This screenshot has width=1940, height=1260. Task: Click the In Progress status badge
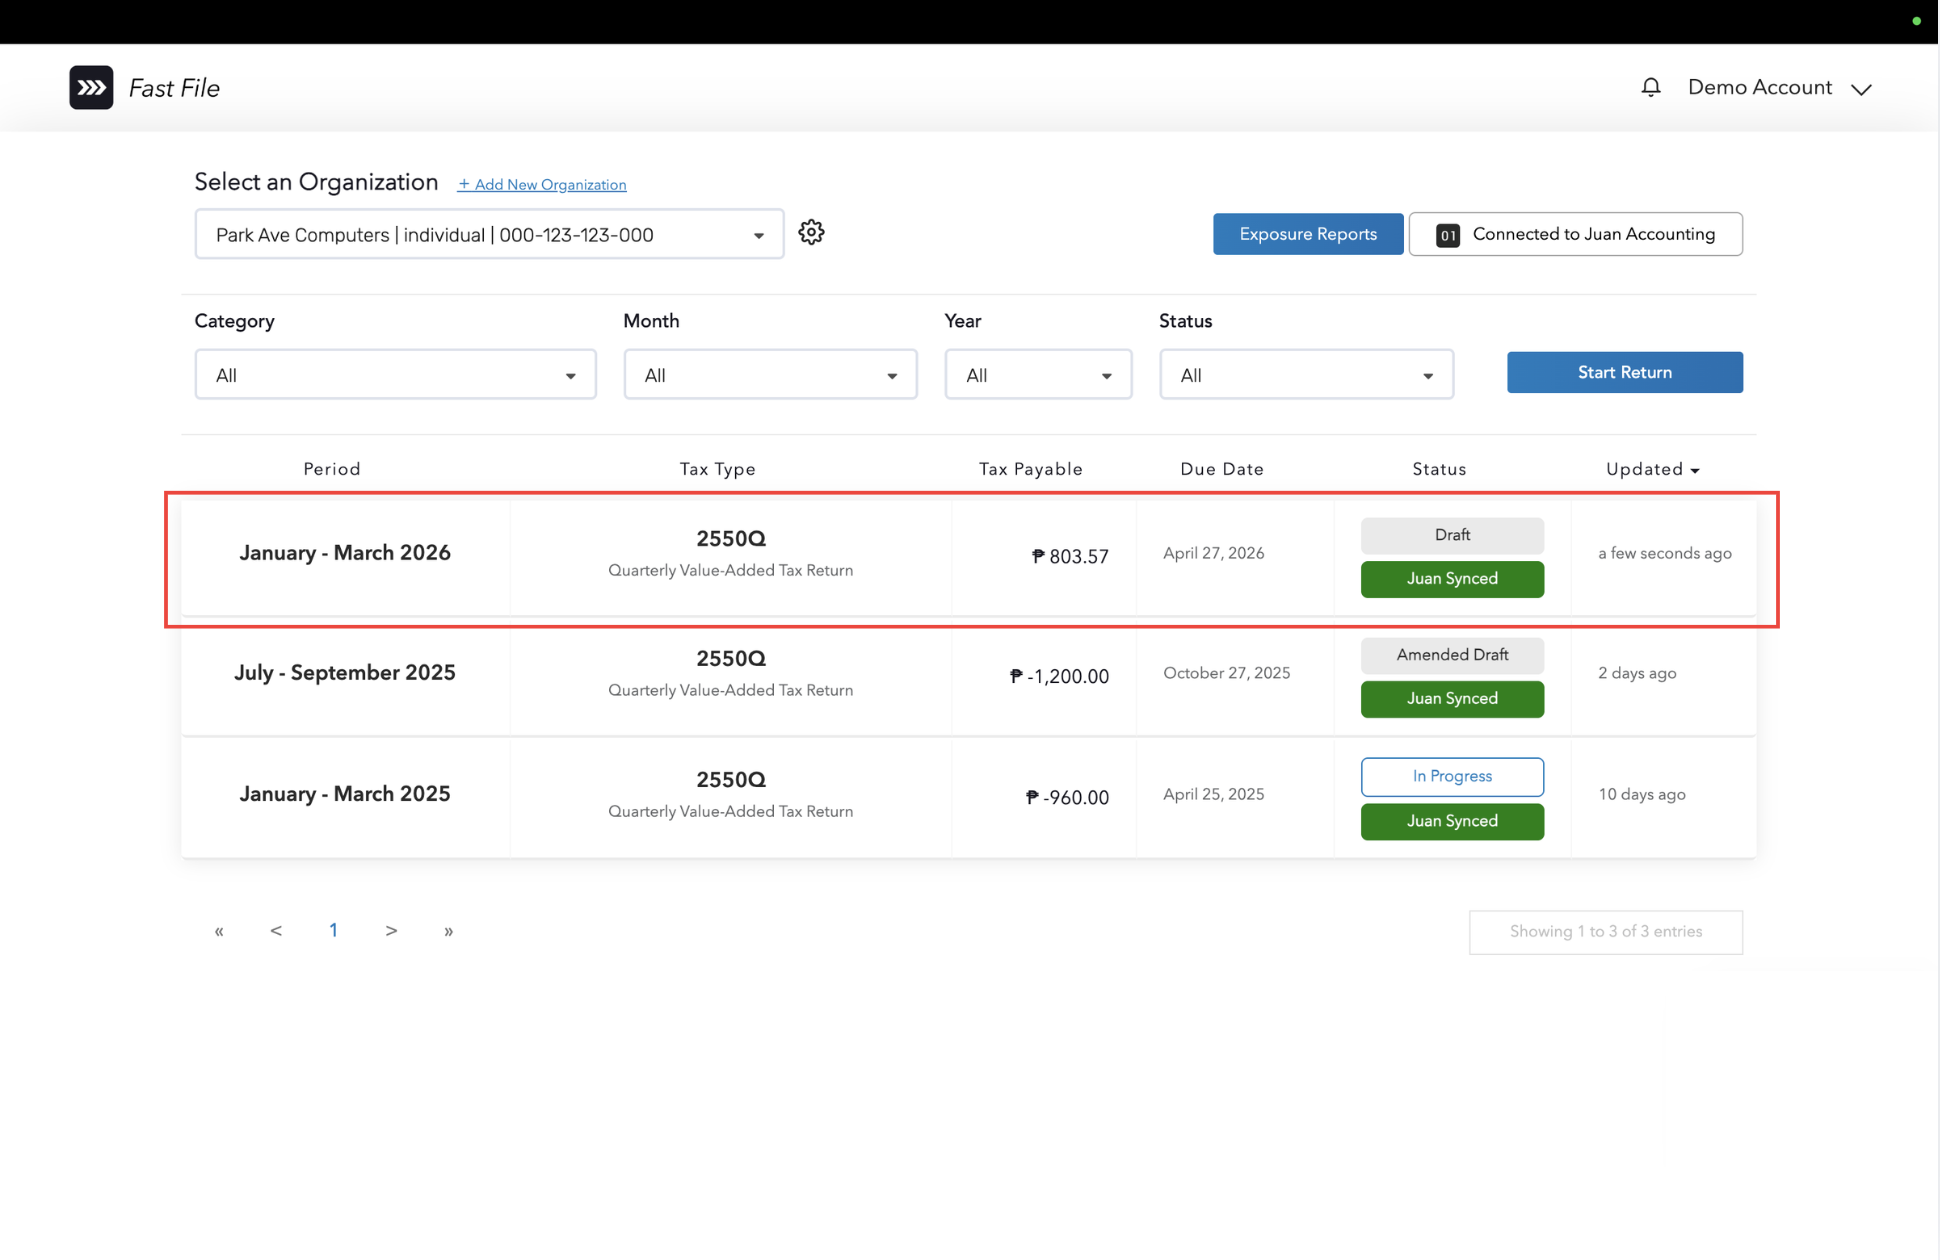click(x=1452, y=777)
